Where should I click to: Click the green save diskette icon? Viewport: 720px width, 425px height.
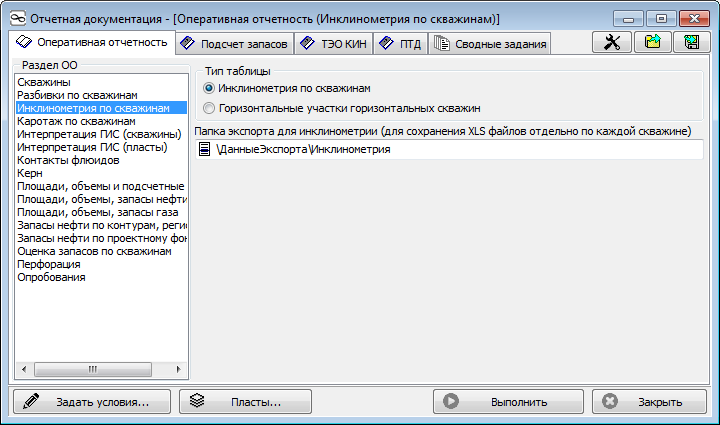692,42
